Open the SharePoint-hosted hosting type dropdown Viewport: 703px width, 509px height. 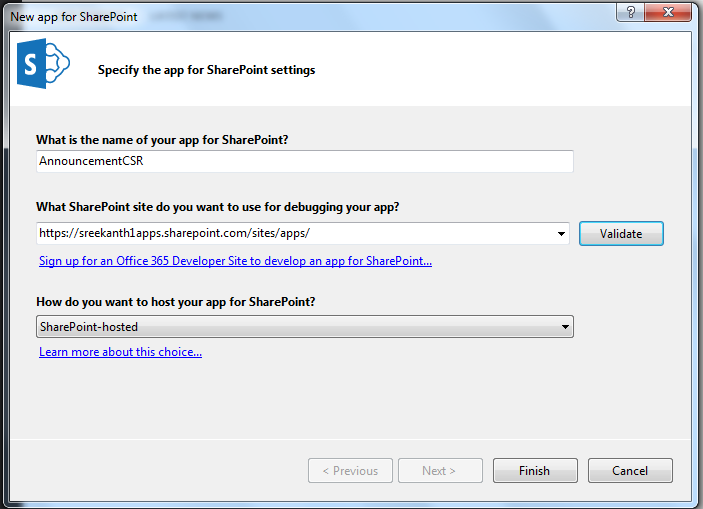304,327
